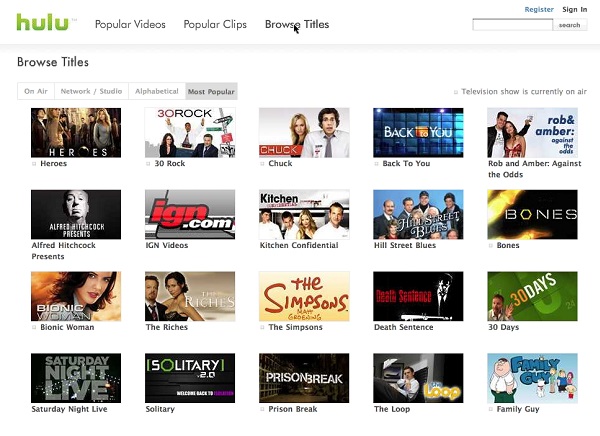Open the Hill Street Blues thumbnail
Image resolution: width=600 pixels, height=436 pixels.
click(x=418, y=214)
